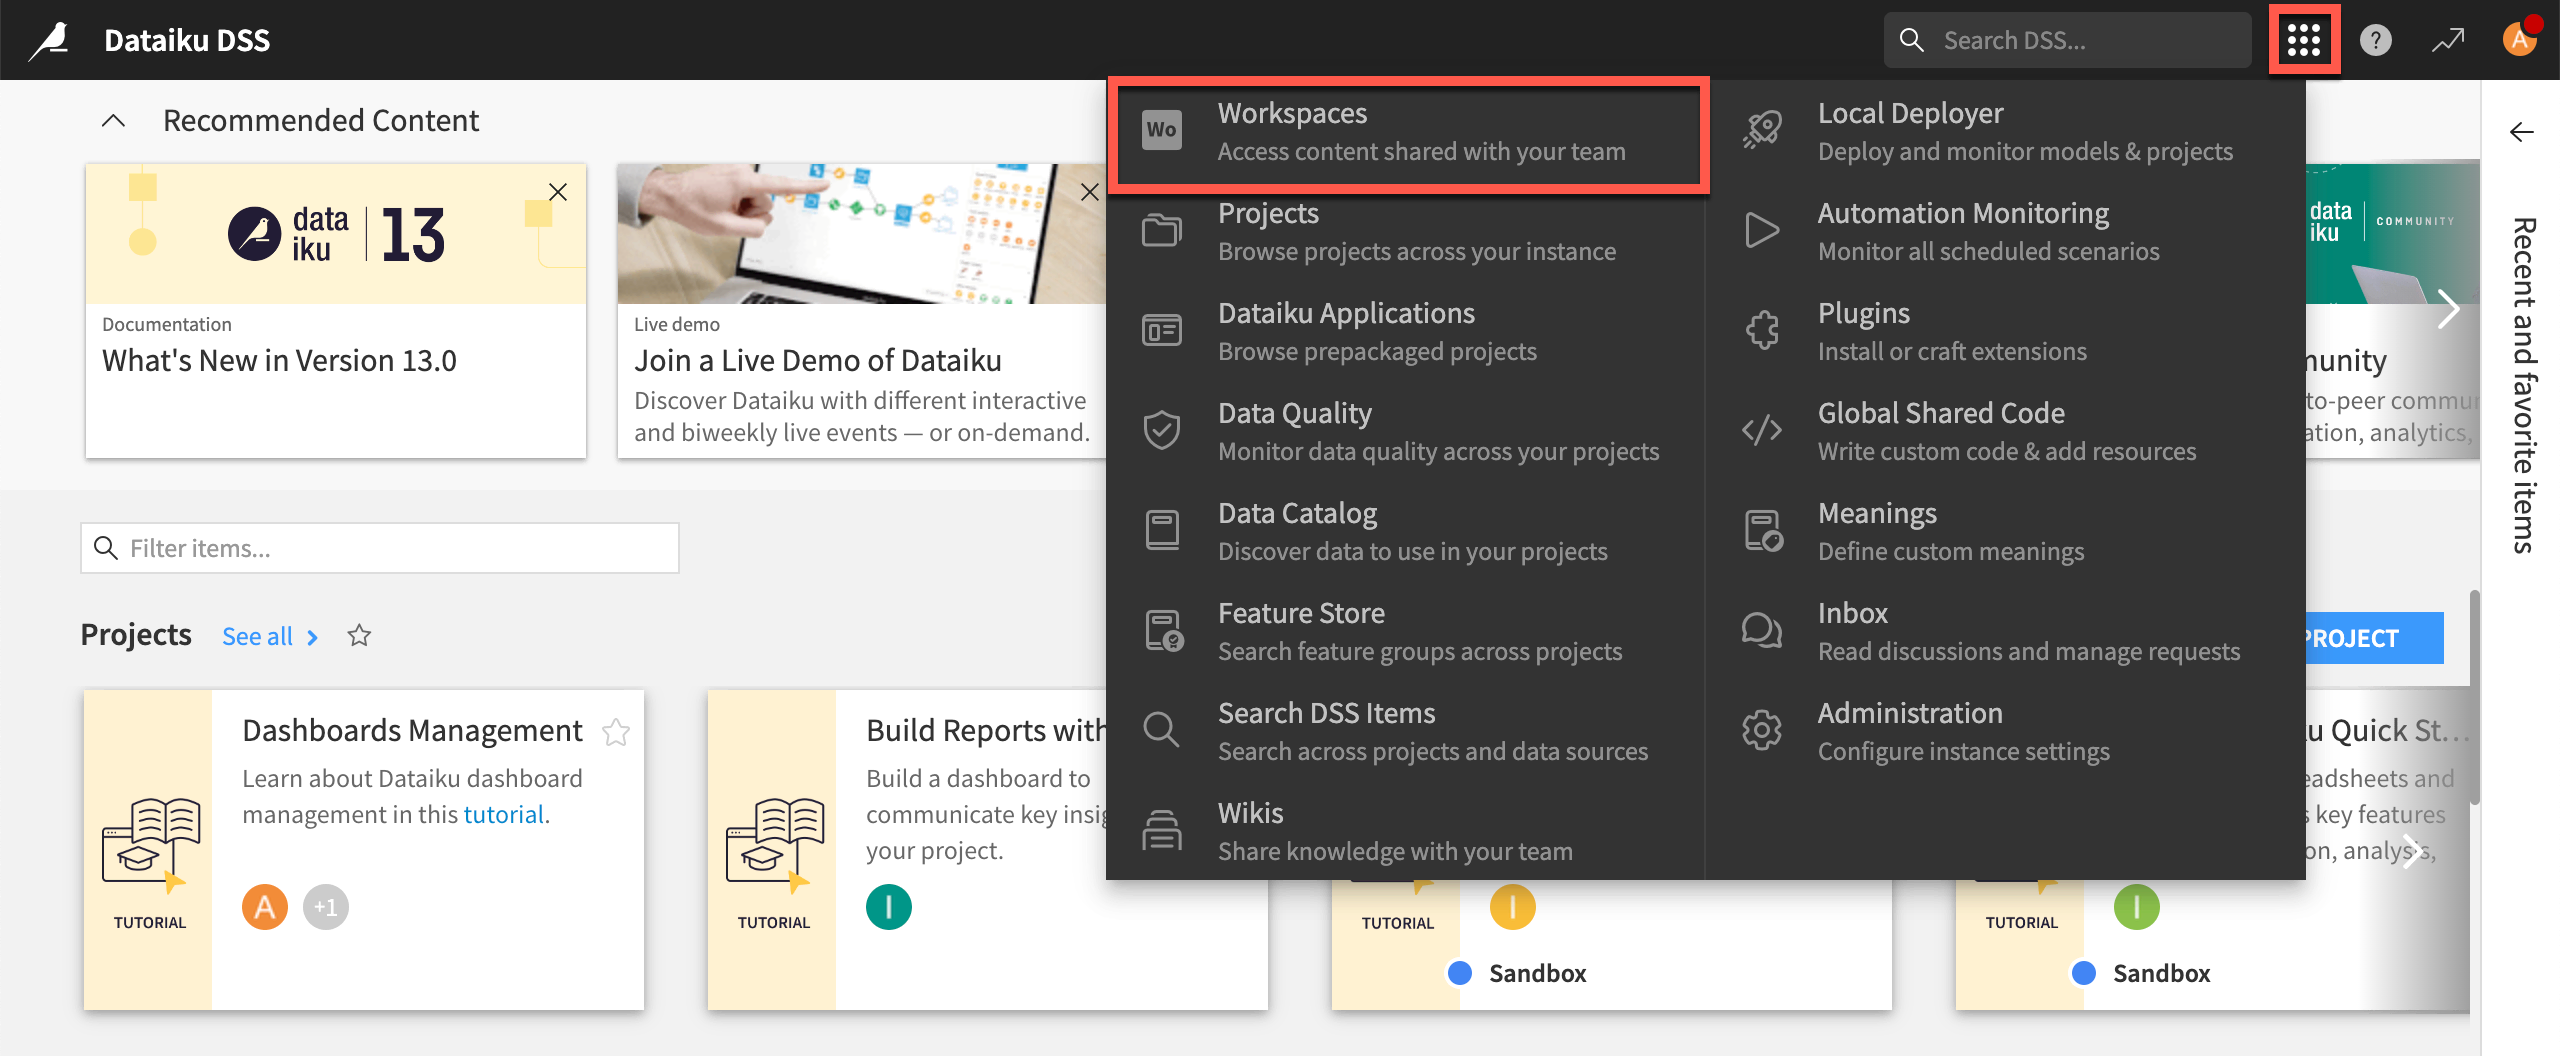
Task: Click the help question mark icon
Action: pos(2375,40)
